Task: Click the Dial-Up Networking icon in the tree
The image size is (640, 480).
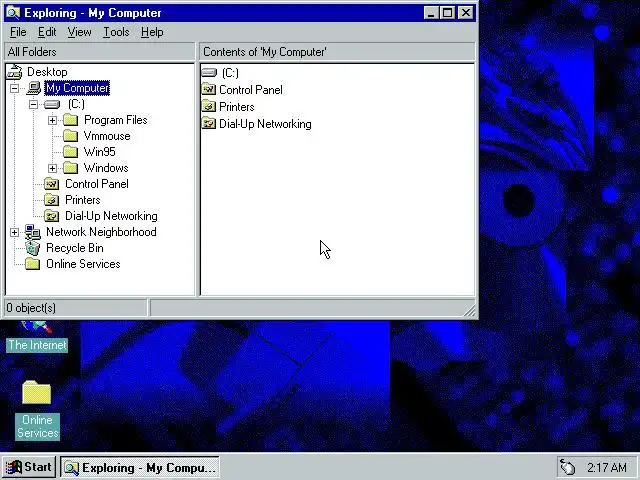Action: [x=51, y=216]
